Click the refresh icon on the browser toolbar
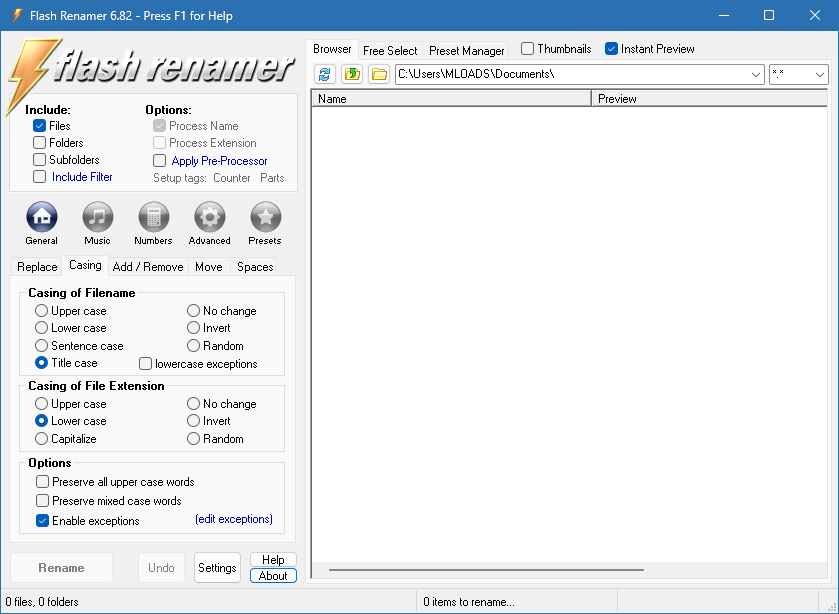Screen dimensions: 839x614 point(322,74)
